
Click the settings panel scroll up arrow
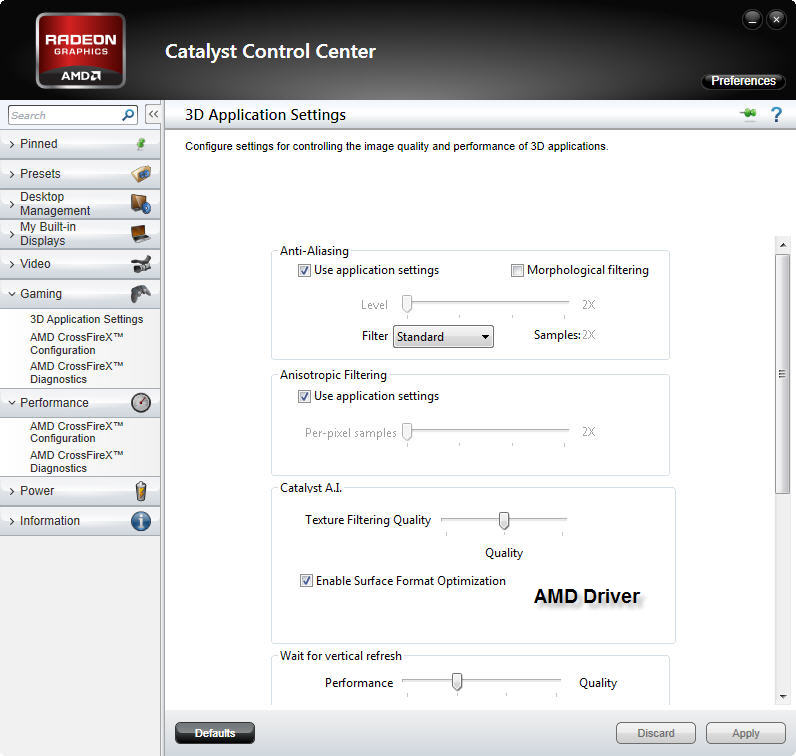click(x=783, y=245)
